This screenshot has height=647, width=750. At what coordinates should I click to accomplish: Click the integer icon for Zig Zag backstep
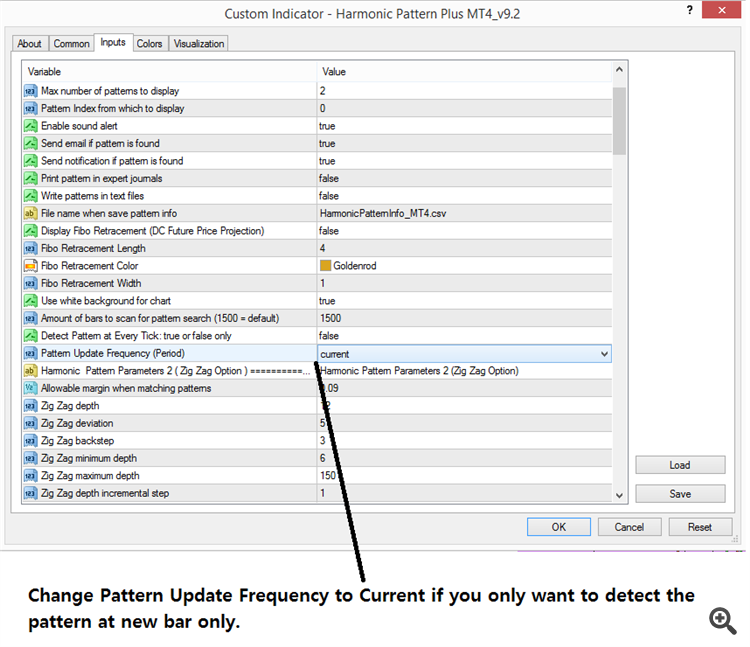[x=30, y=441]
